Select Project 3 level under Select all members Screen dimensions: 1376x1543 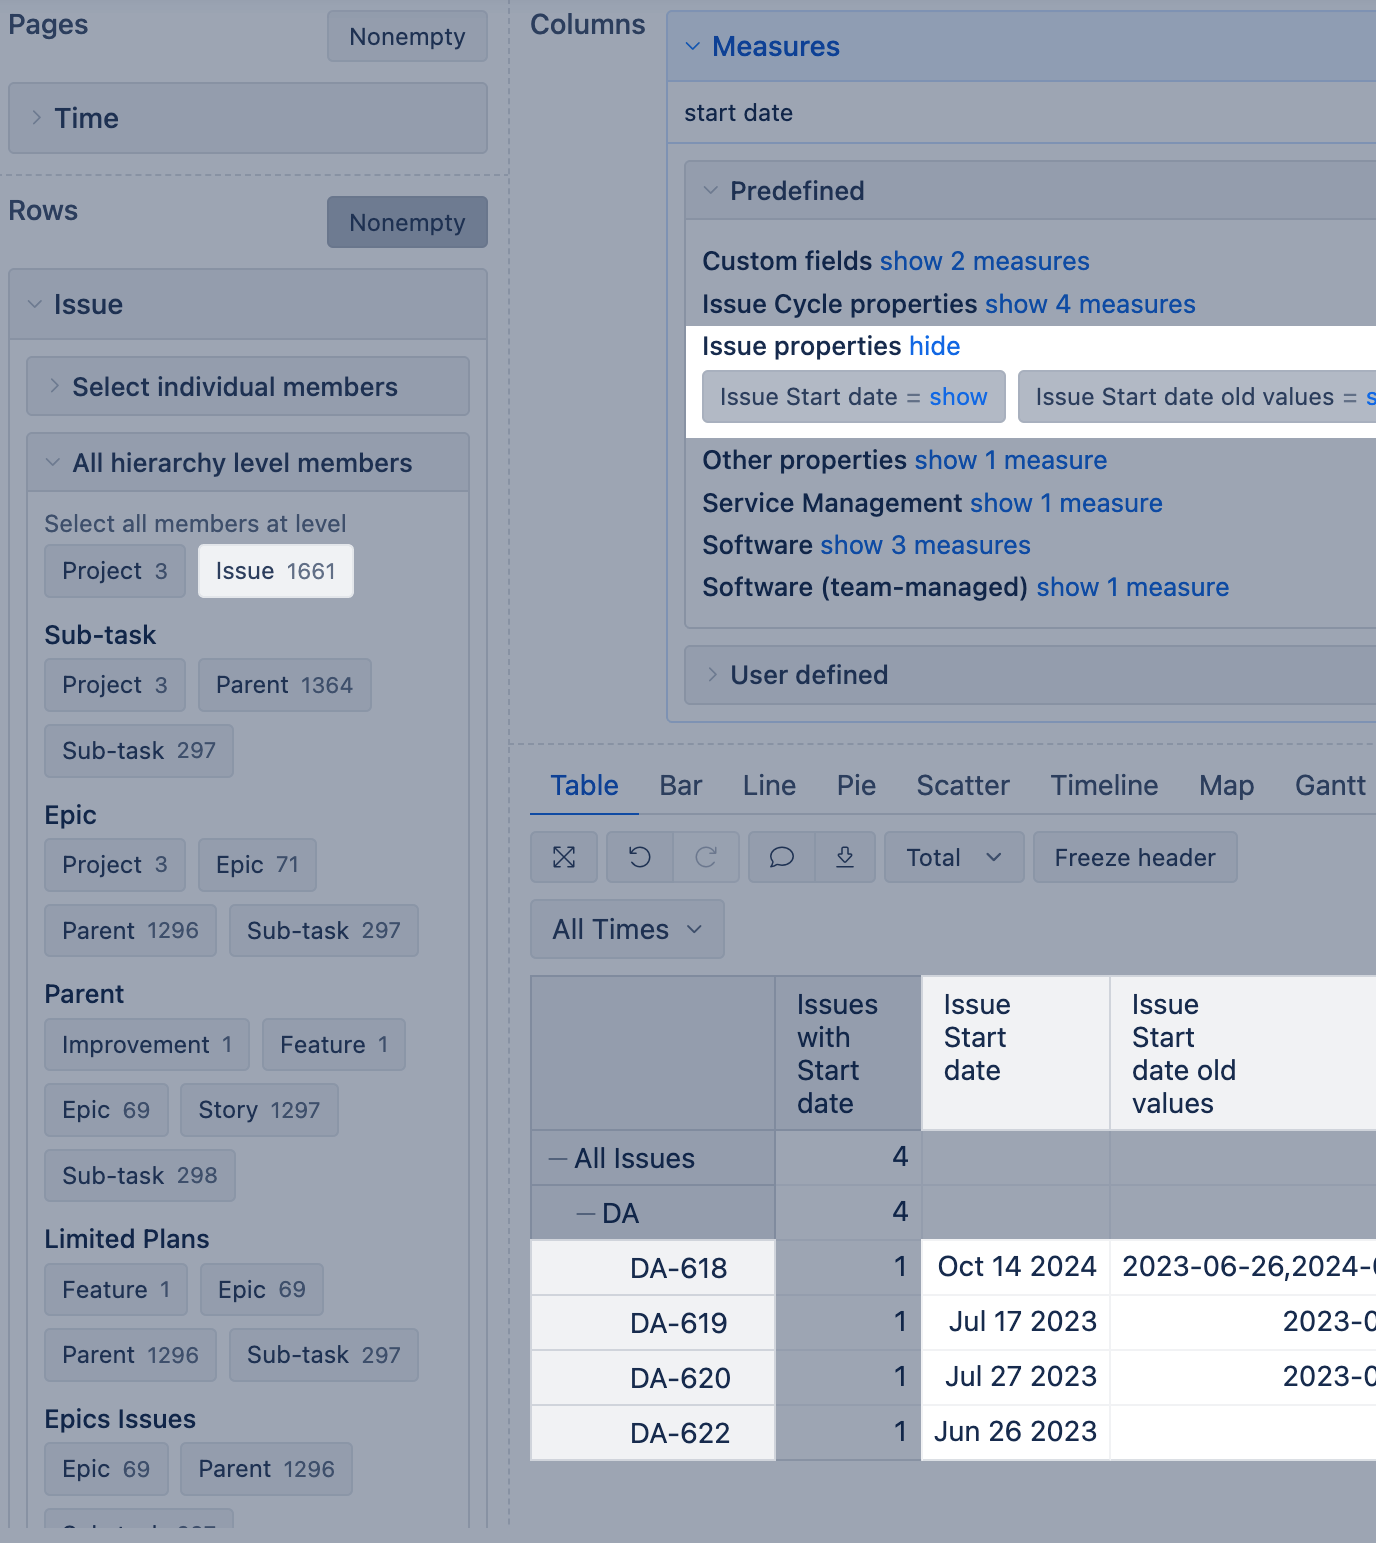point(115,571)
